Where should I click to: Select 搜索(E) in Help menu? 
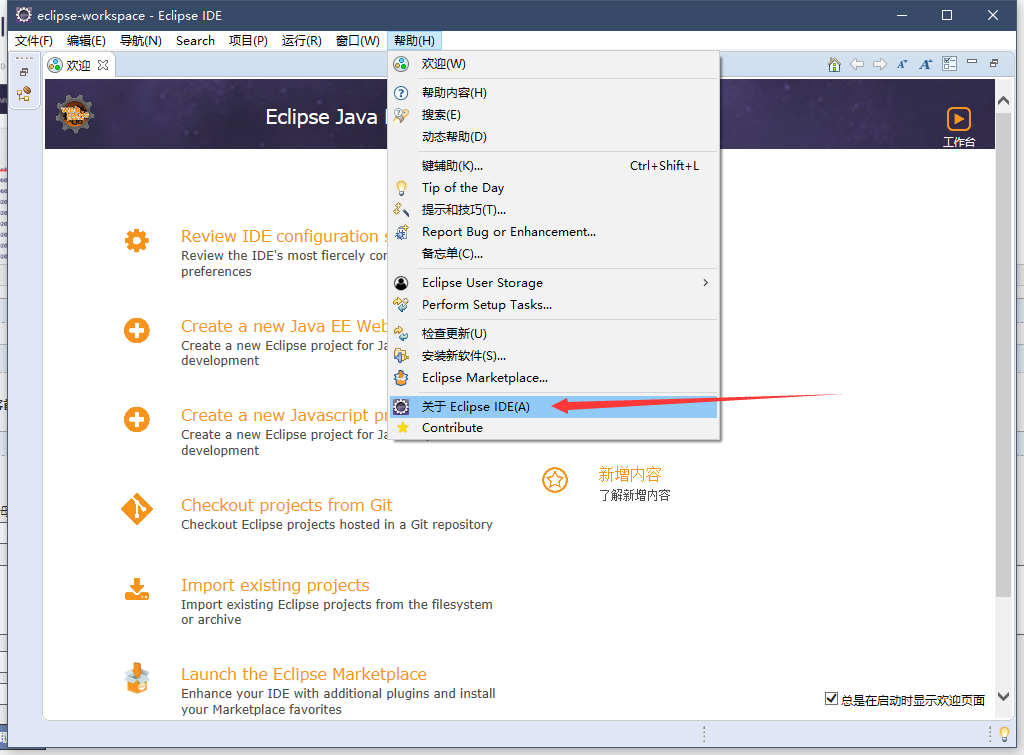coord(554,115)
